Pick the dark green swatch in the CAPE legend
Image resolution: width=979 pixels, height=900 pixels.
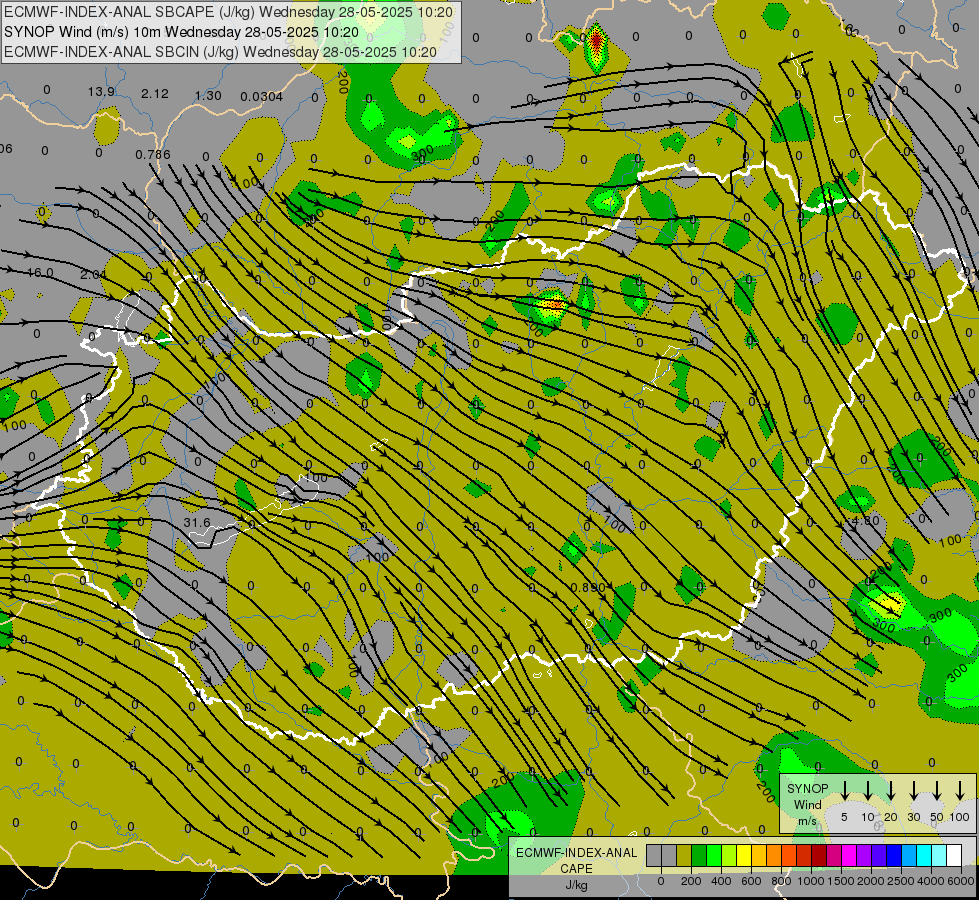pos(699,855)
